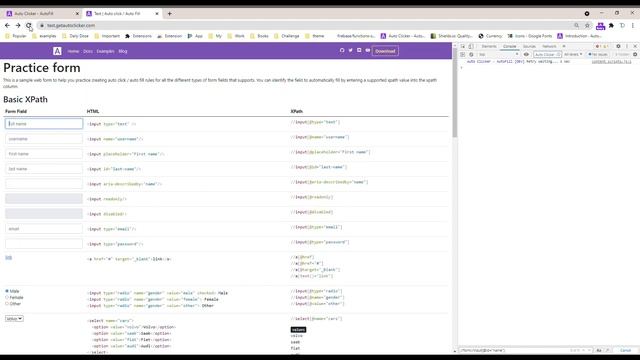Screen dimensions: 640x360
Task: Close the Auto Clicker - AutoFill tab
Action: pyautogui.click(x=77, y=13)
